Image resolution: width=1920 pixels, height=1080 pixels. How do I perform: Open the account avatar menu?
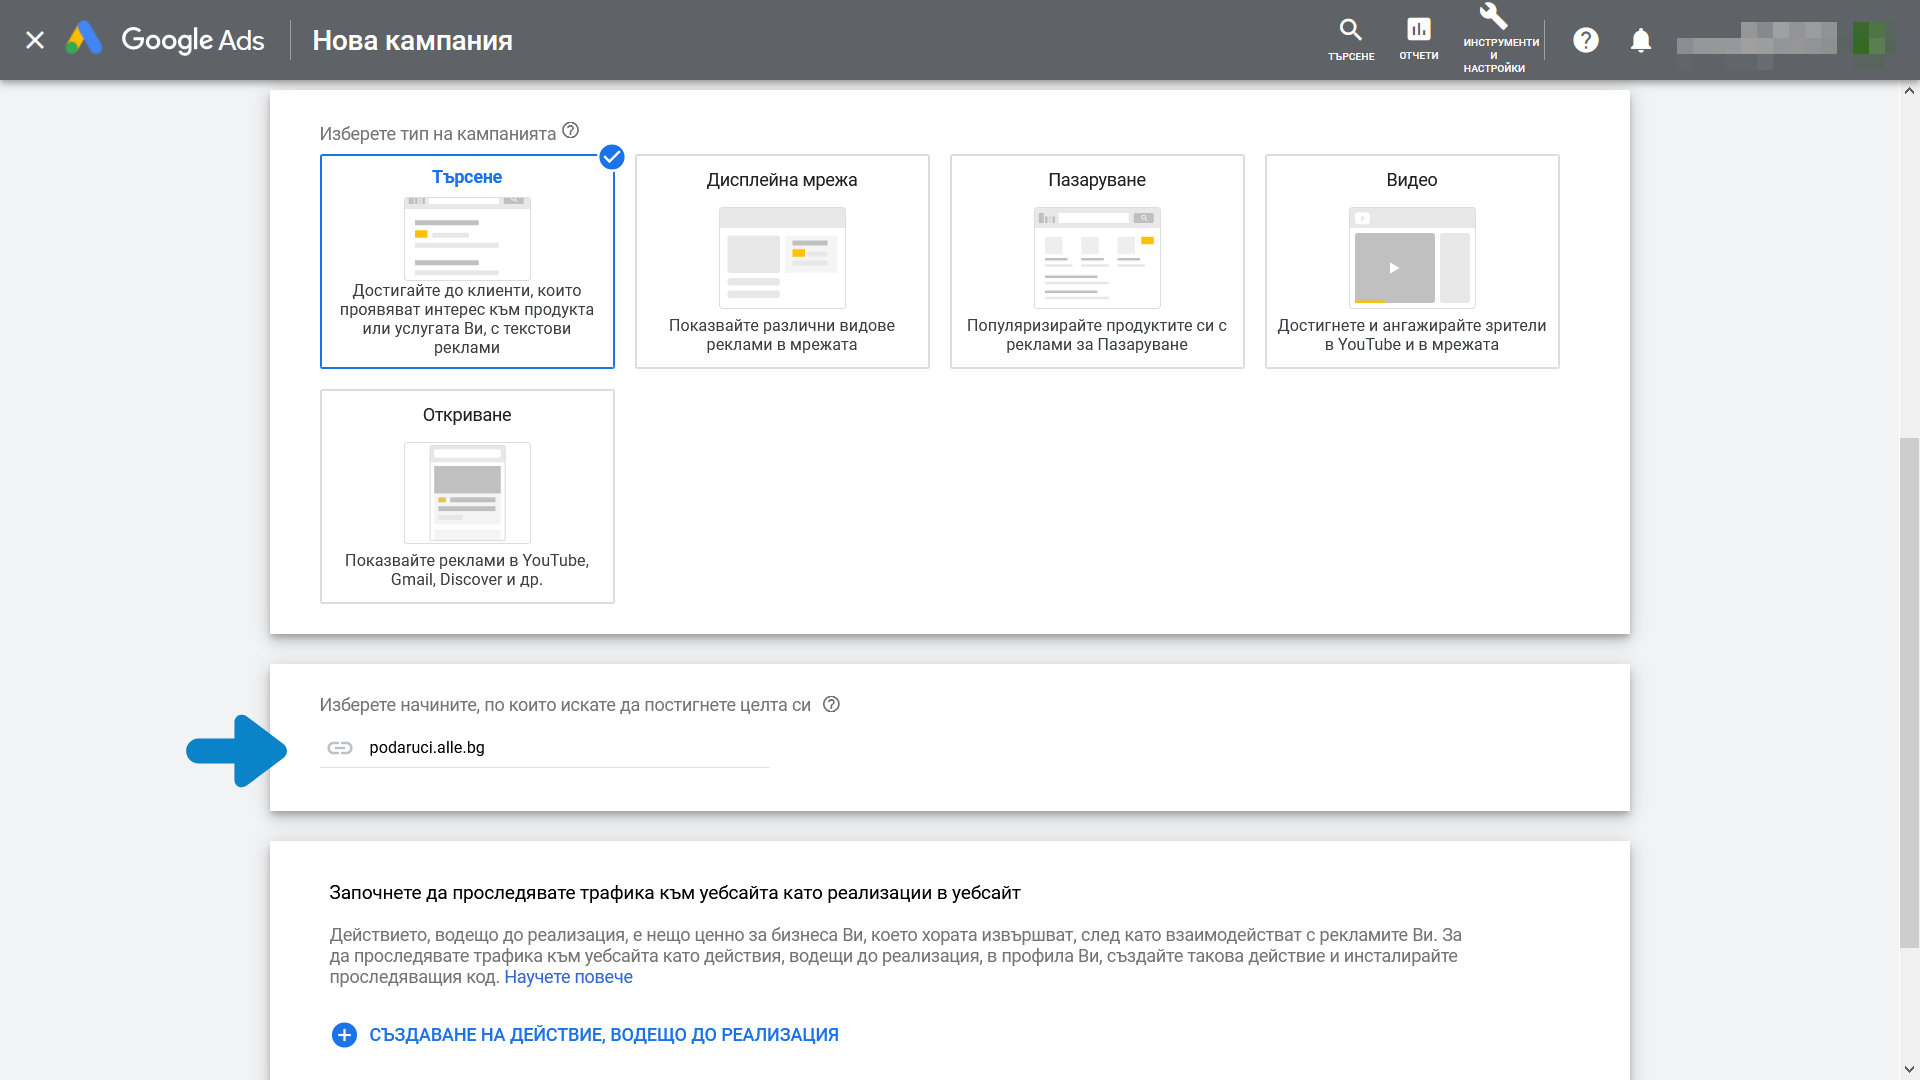(1868, 40)
